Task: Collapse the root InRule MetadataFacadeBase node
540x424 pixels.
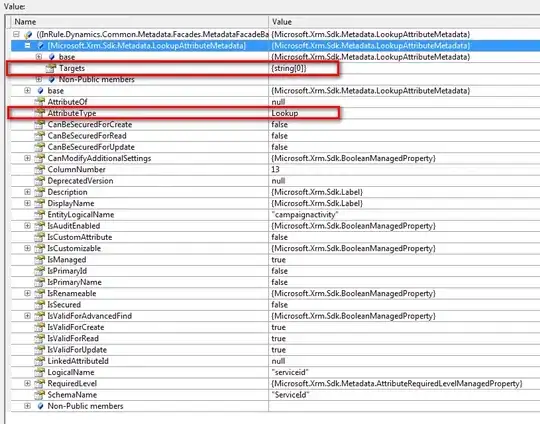Action: tap(16, 34)
